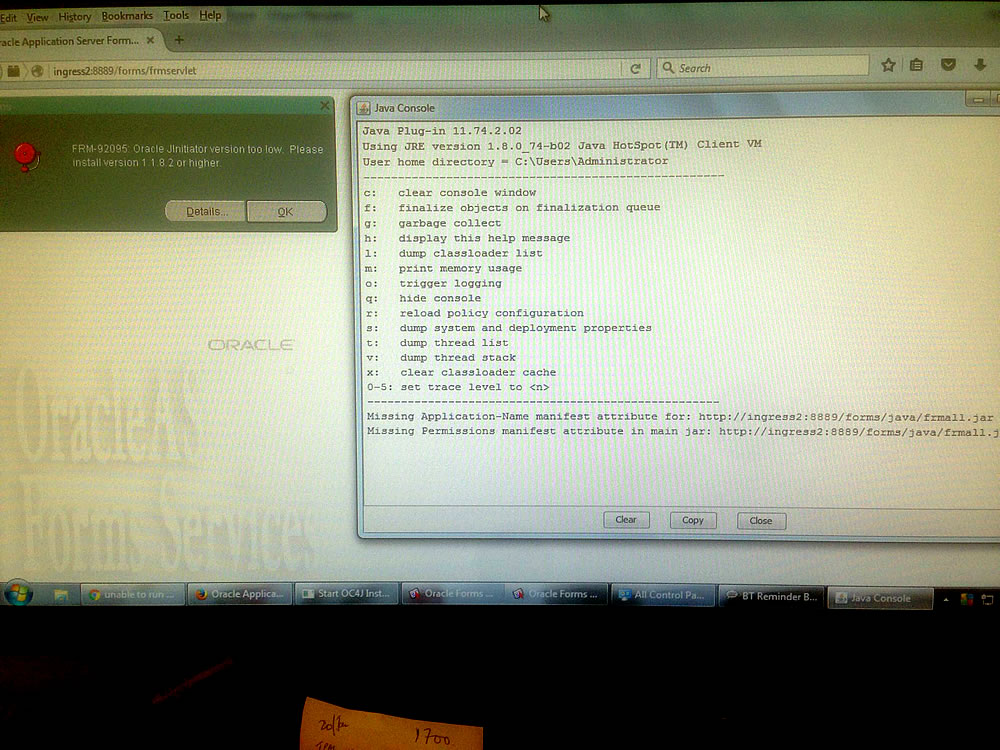Open the Tools menu

[176, 16]
